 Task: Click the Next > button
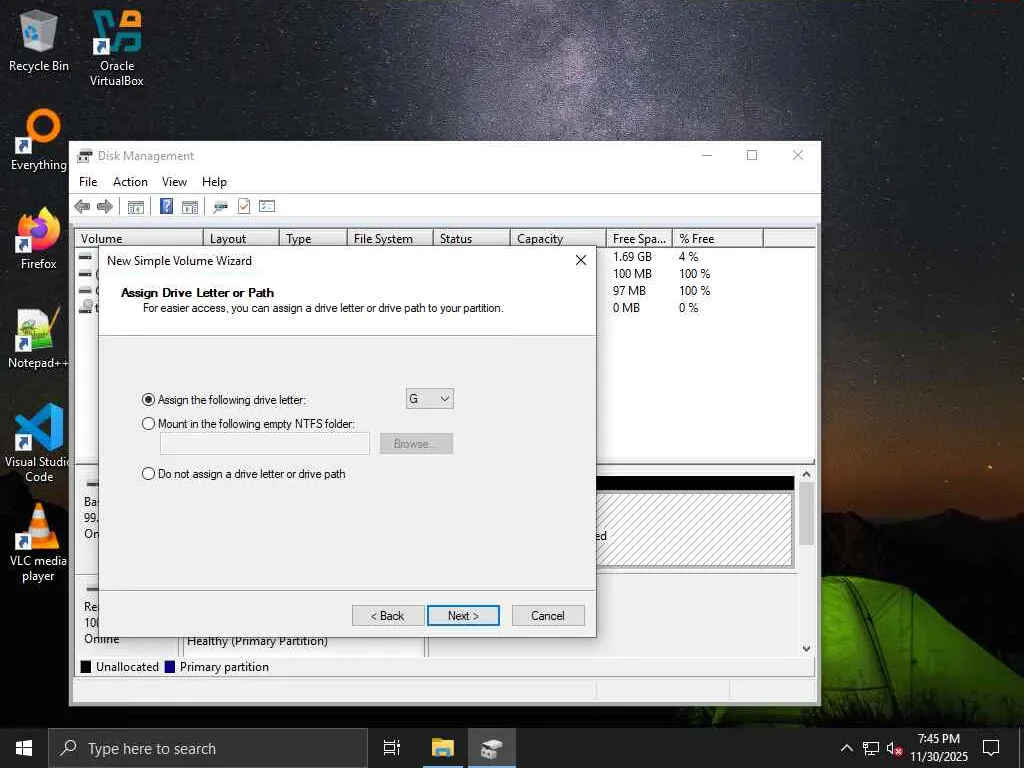[x=463, y=616]
